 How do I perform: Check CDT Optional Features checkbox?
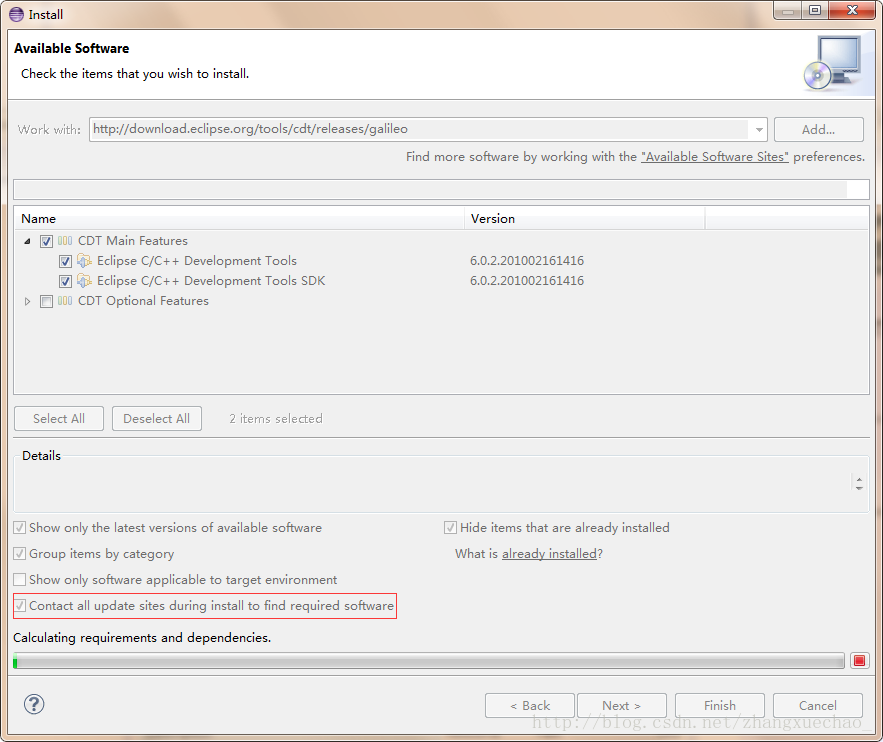click(46, 301)
